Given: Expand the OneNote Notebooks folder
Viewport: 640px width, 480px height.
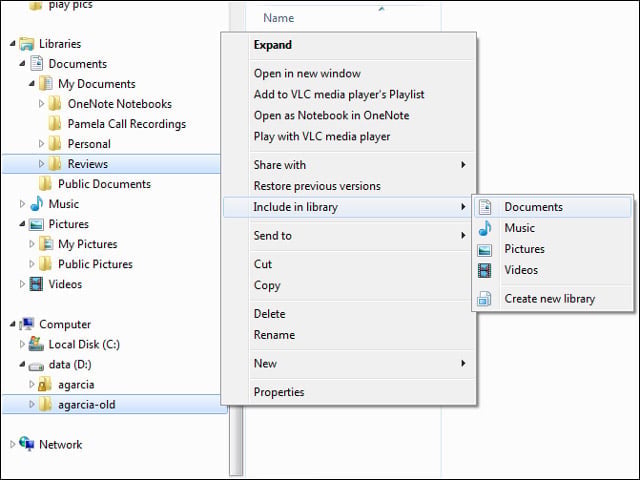Looking at the screenshot, I should pyautogui.click(x=41, y=104).
